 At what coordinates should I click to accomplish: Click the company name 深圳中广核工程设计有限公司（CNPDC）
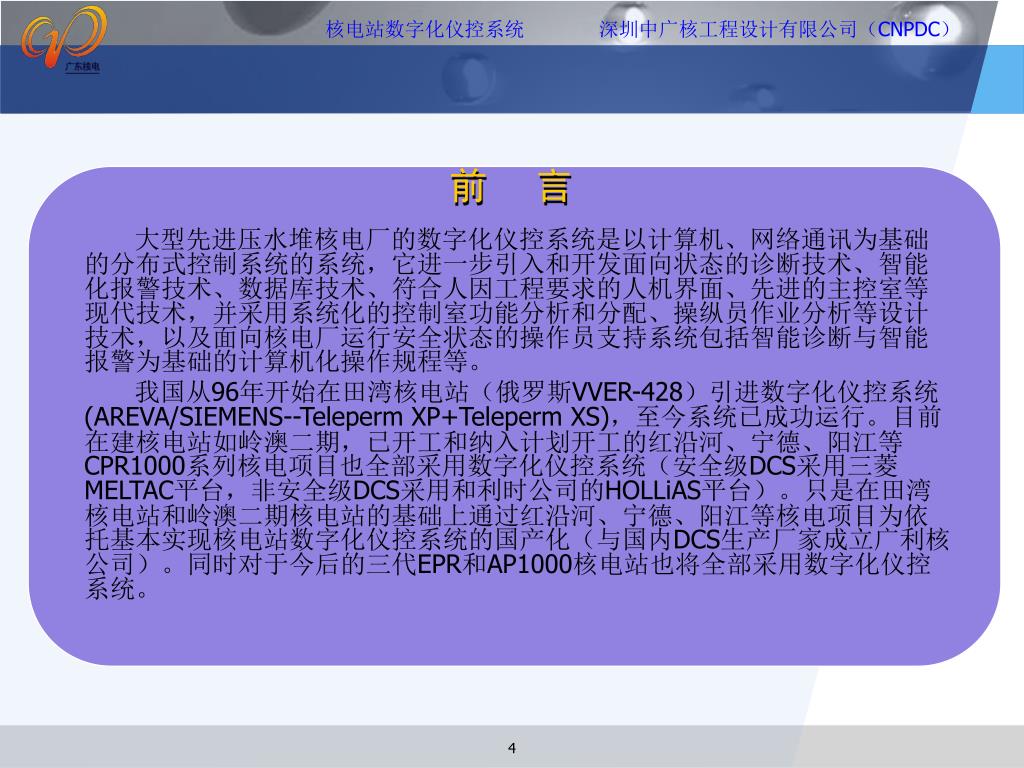pyautogui.click(x=776, y=29)
